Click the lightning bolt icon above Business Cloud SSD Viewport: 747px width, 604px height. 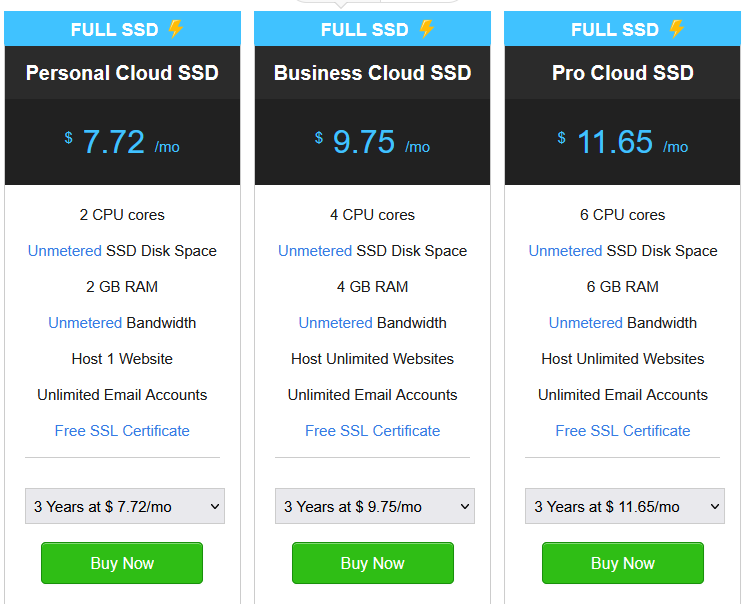426,29
